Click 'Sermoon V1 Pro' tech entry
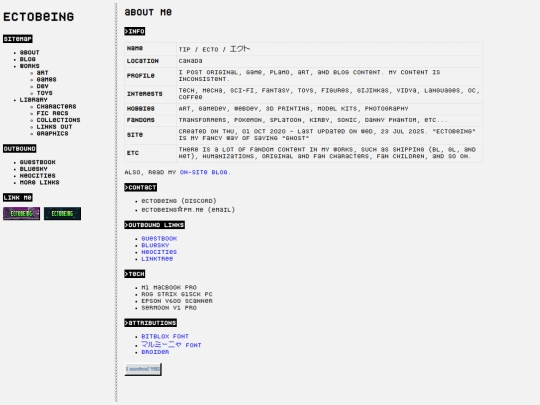Viewport: 540px width, 405px height. pos(169,308)
